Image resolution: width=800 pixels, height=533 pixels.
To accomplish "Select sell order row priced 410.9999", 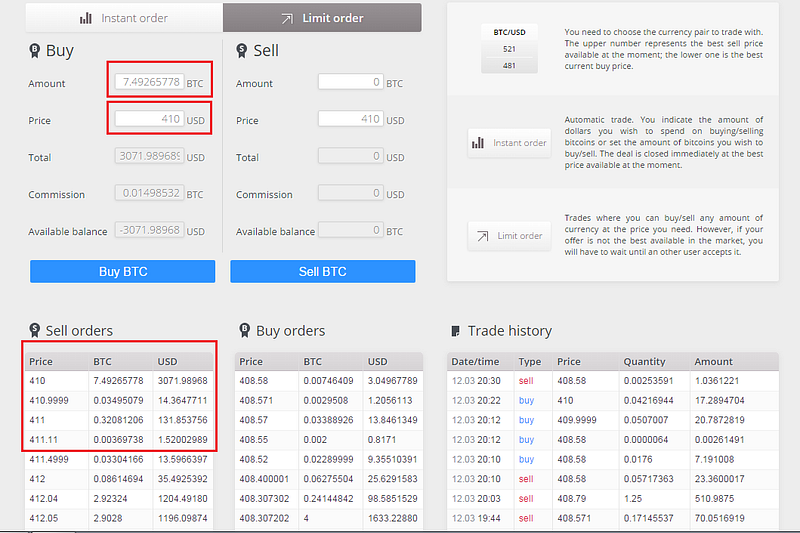I will 119,400.
